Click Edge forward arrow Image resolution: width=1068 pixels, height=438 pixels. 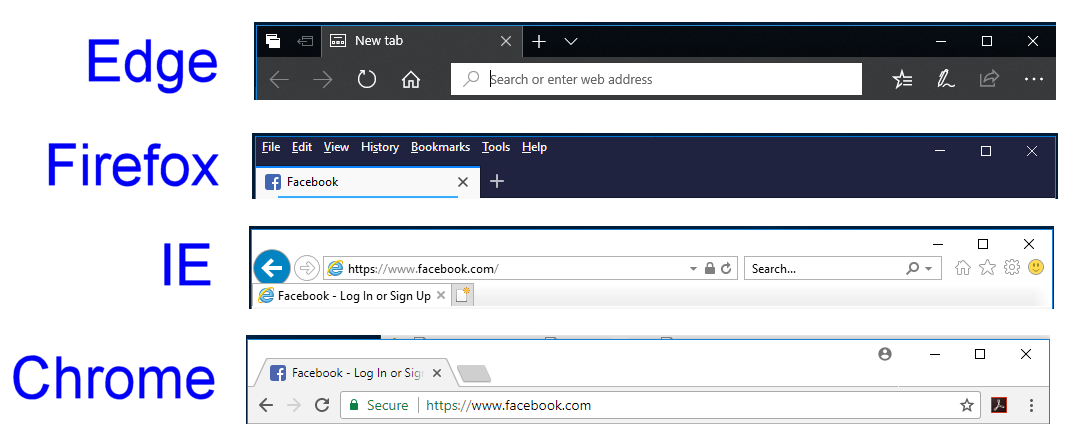tap(322, 80)
